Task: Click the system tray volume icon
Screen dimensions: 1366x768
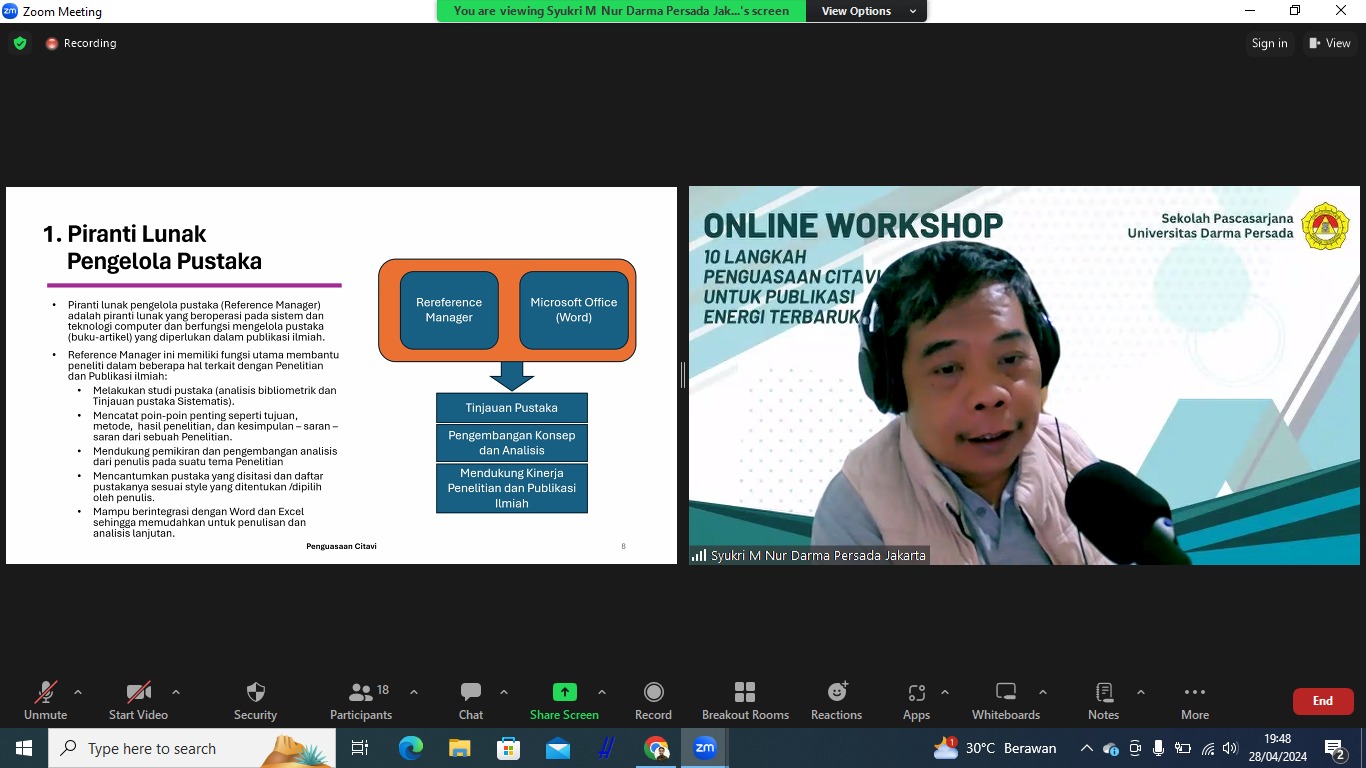Action: pos(1230,748)
